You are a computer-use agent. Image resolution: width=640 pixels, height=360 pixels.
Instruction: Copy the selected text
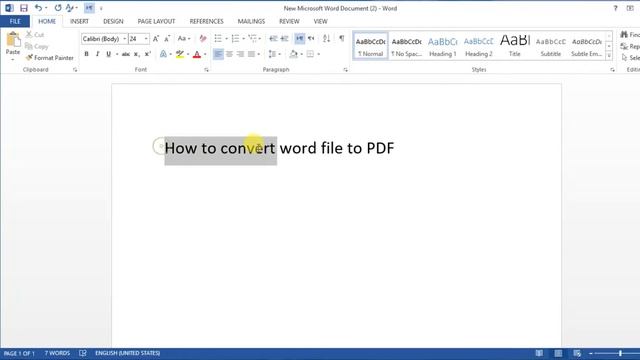(x=37, y=46)
